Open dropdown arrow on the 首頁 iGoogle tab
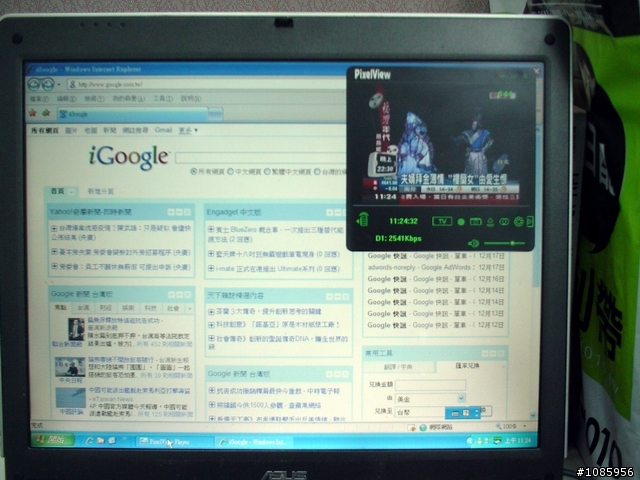 (71, 192)
